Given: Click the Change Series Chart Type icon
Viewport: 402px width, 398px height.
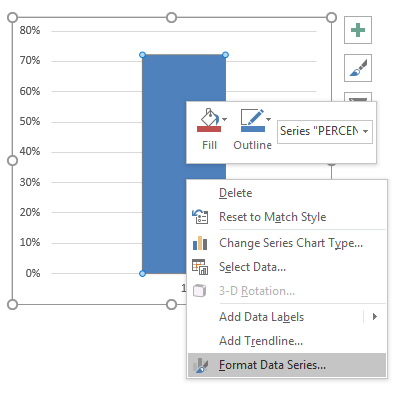Looking at the screenshot, I should point(200,243).
